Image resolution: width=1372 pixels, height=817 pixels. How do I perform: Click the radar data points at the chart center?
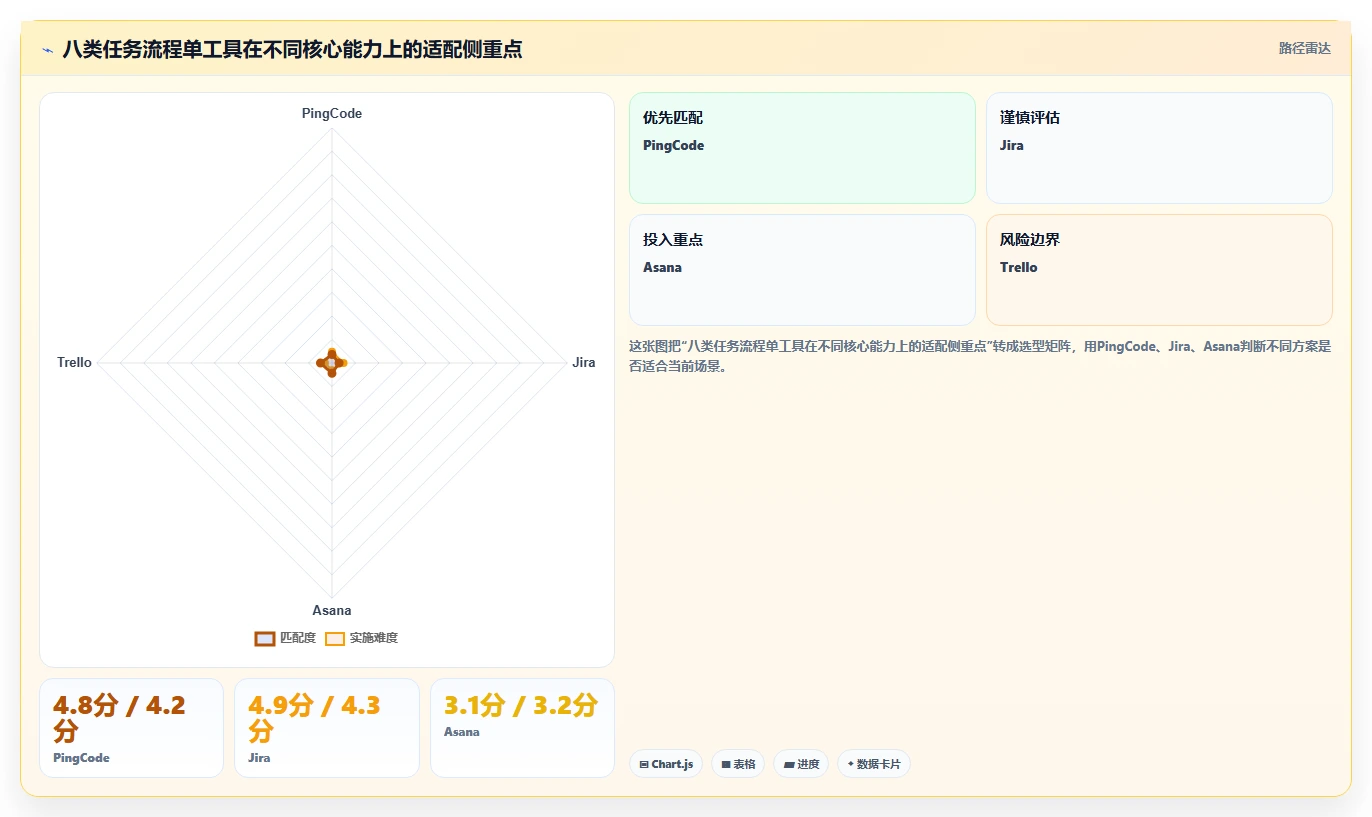coord(332,363)
